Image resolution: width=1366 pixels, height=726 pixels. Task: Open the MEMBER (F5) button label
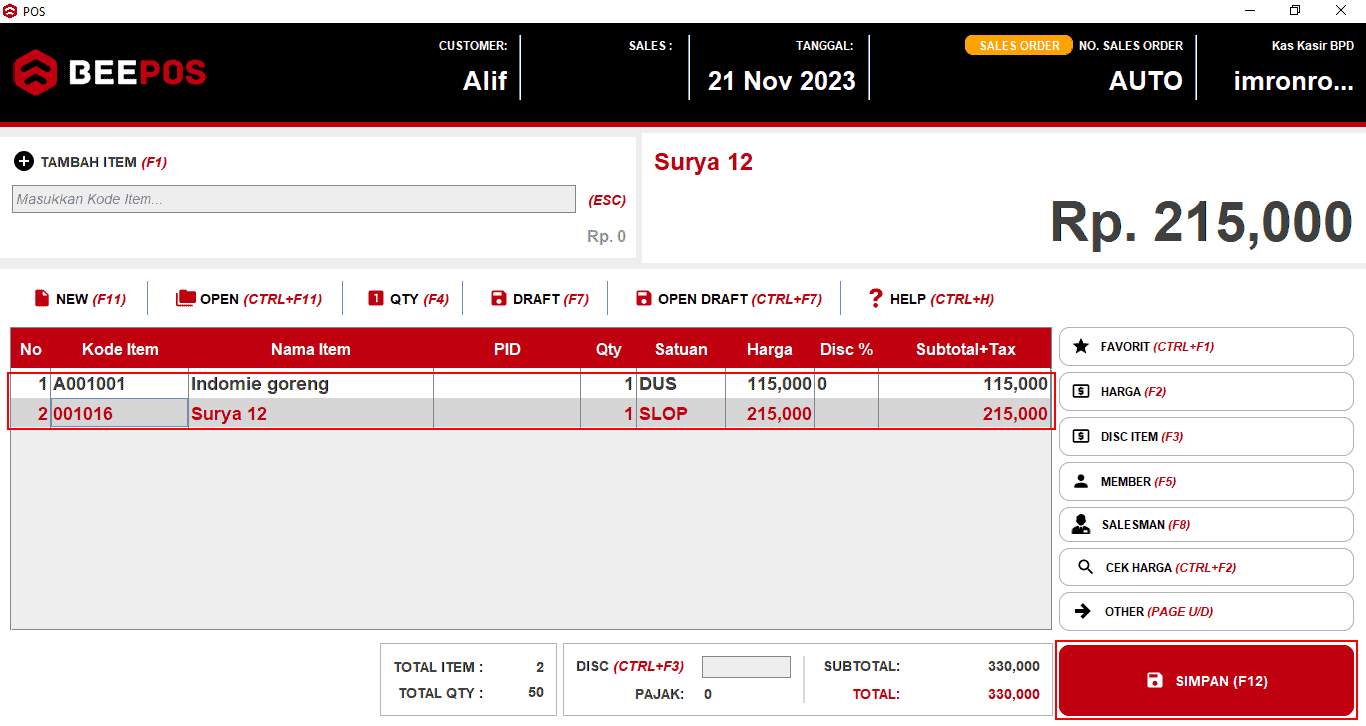(x=1139, y=481)
